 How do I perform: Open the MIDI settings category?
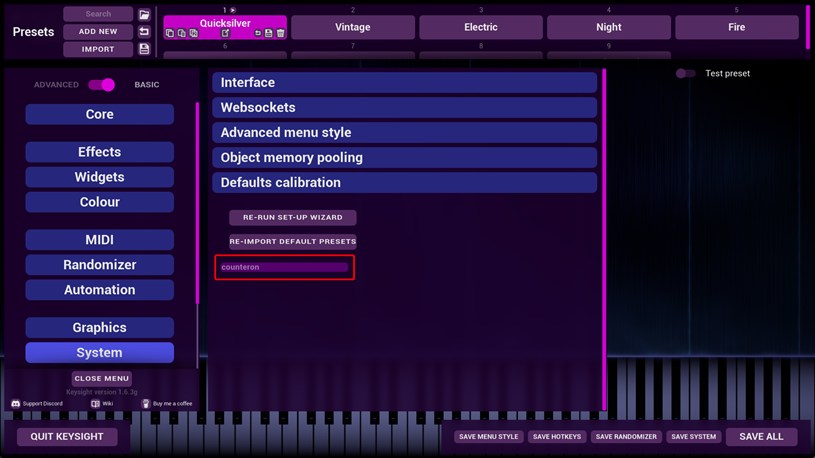100,240
